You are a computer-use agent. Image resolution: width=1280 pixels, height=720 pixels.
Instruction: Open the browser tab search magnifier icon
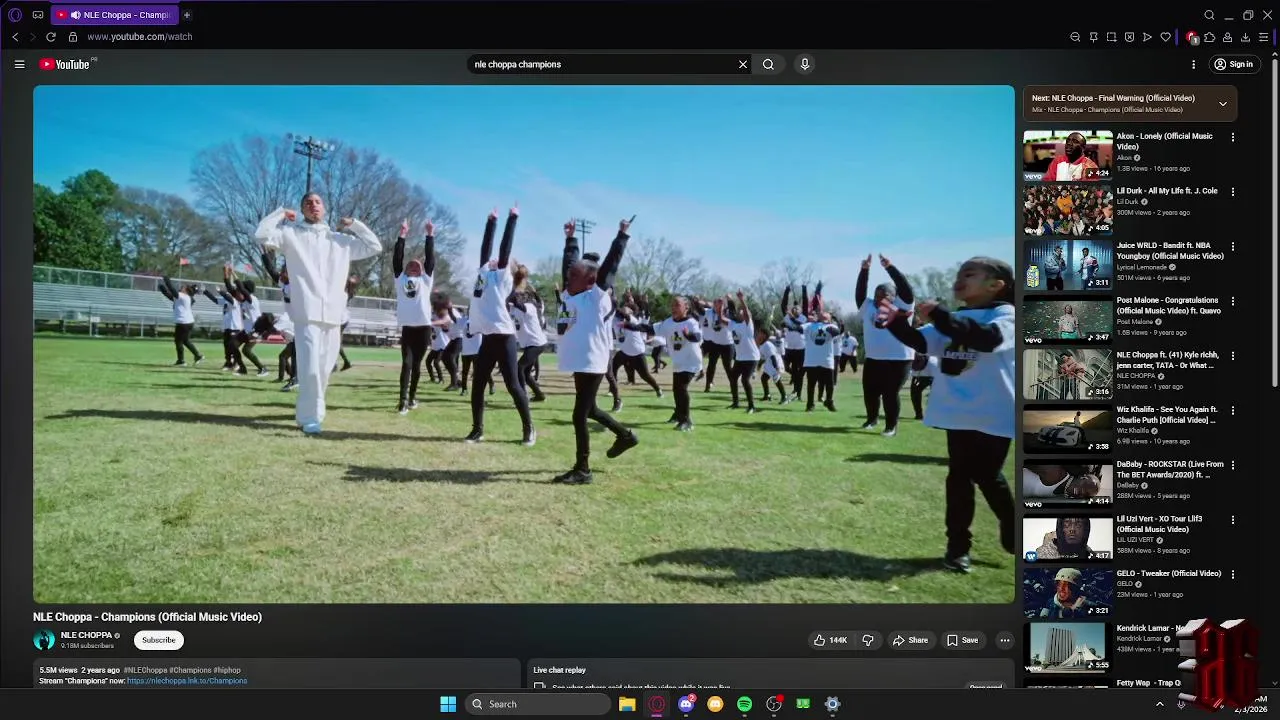(x=1209, y=15)
